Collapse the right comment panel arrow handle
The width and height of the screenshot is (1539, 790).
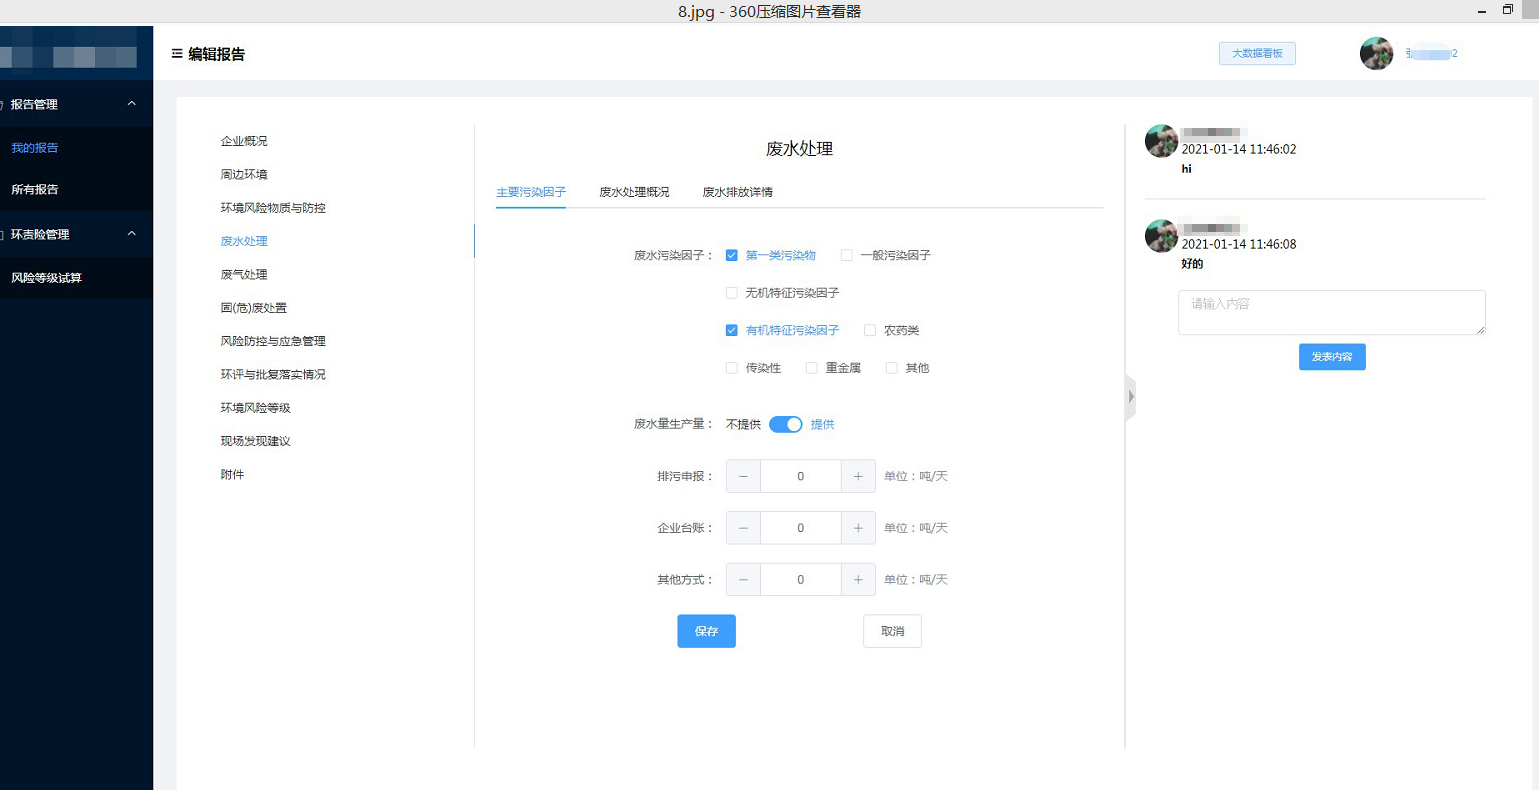1130,397
